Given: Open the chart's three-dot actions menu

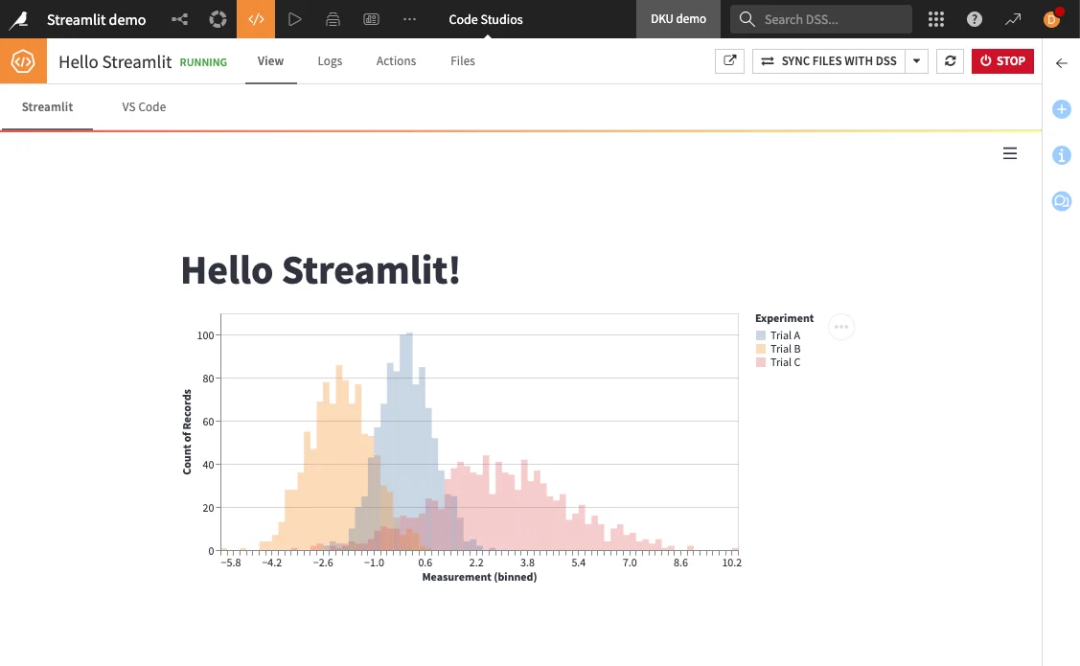Looking at the screenshot, I should point(841,326).
